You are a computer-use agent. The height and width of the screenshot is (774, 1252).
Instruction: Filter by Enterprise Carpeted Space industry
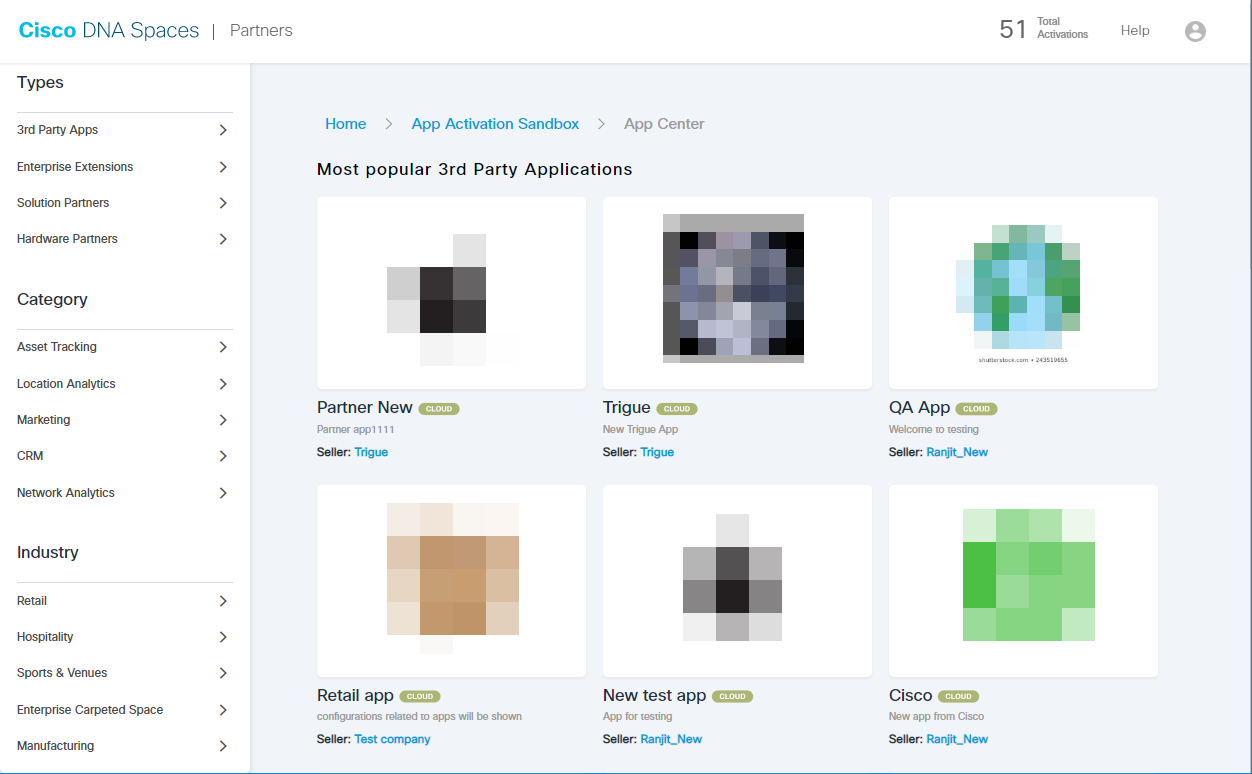(90, 710)
